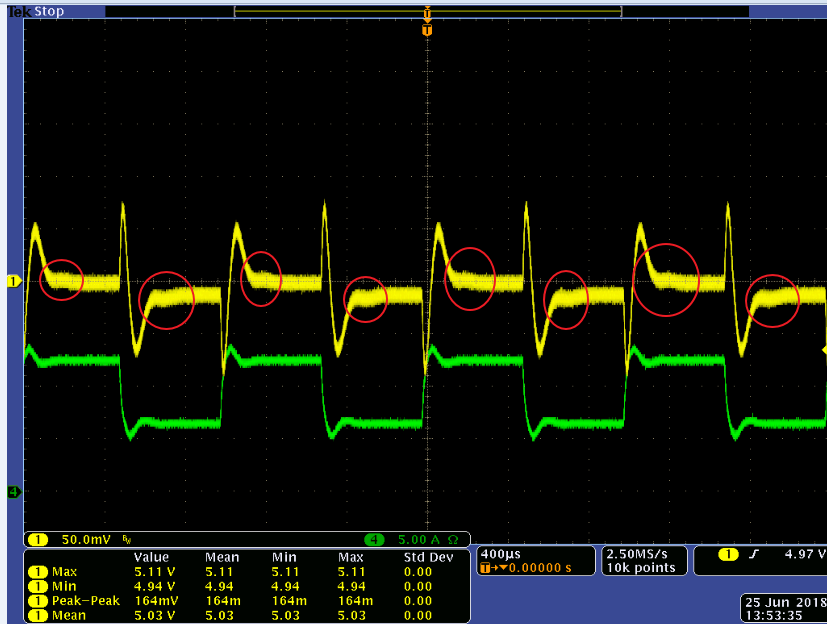The image size is (827, 624).
Task: Click the bandwidth limit Bw indicator
Action: 127,540
